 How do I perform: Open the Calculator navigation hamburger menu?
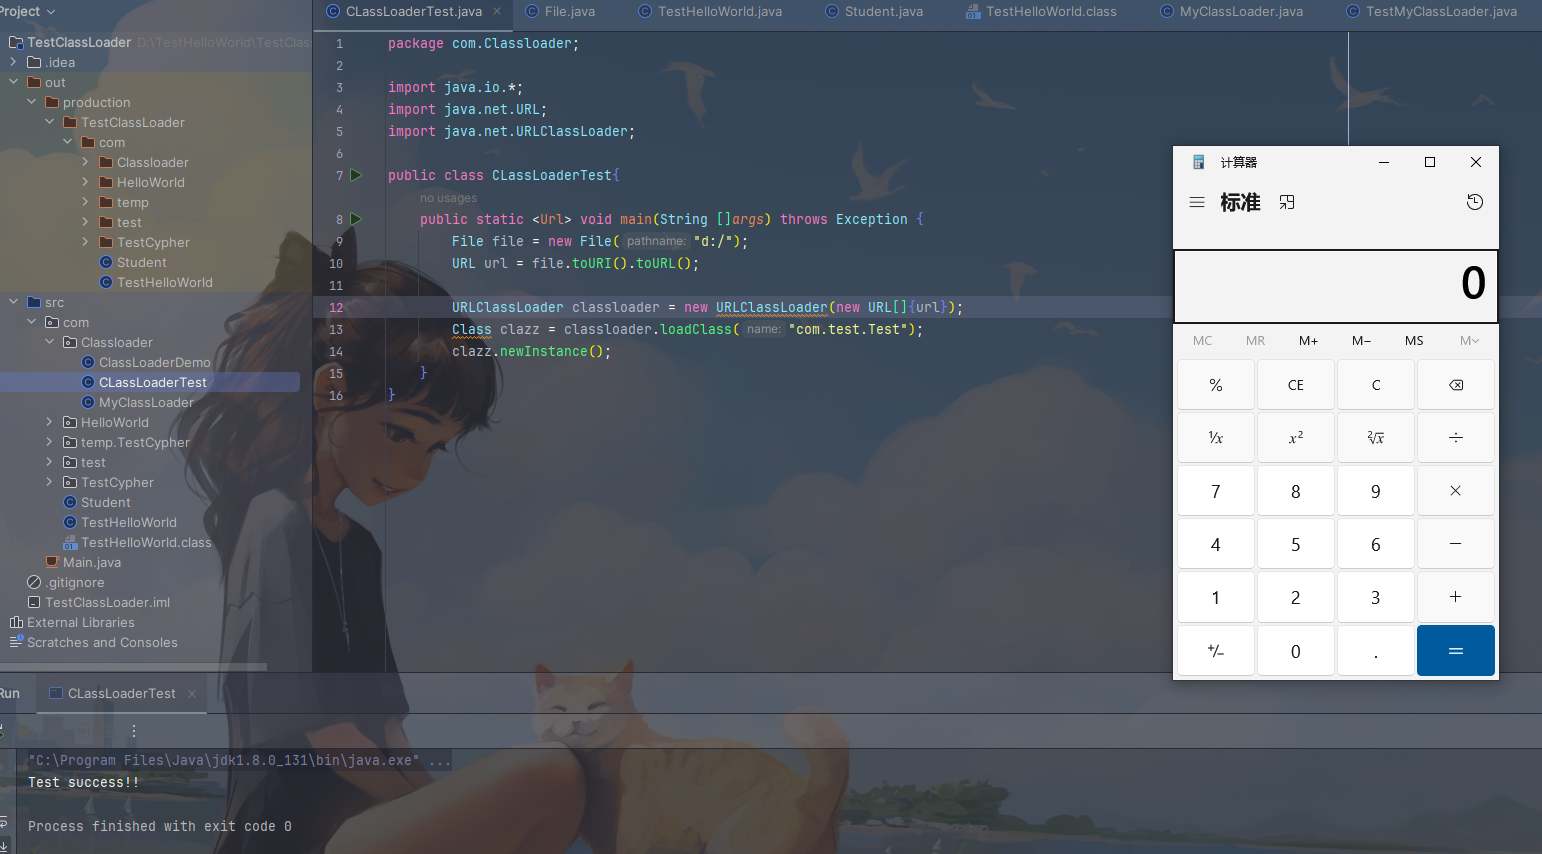click(x=1196, y=202)
